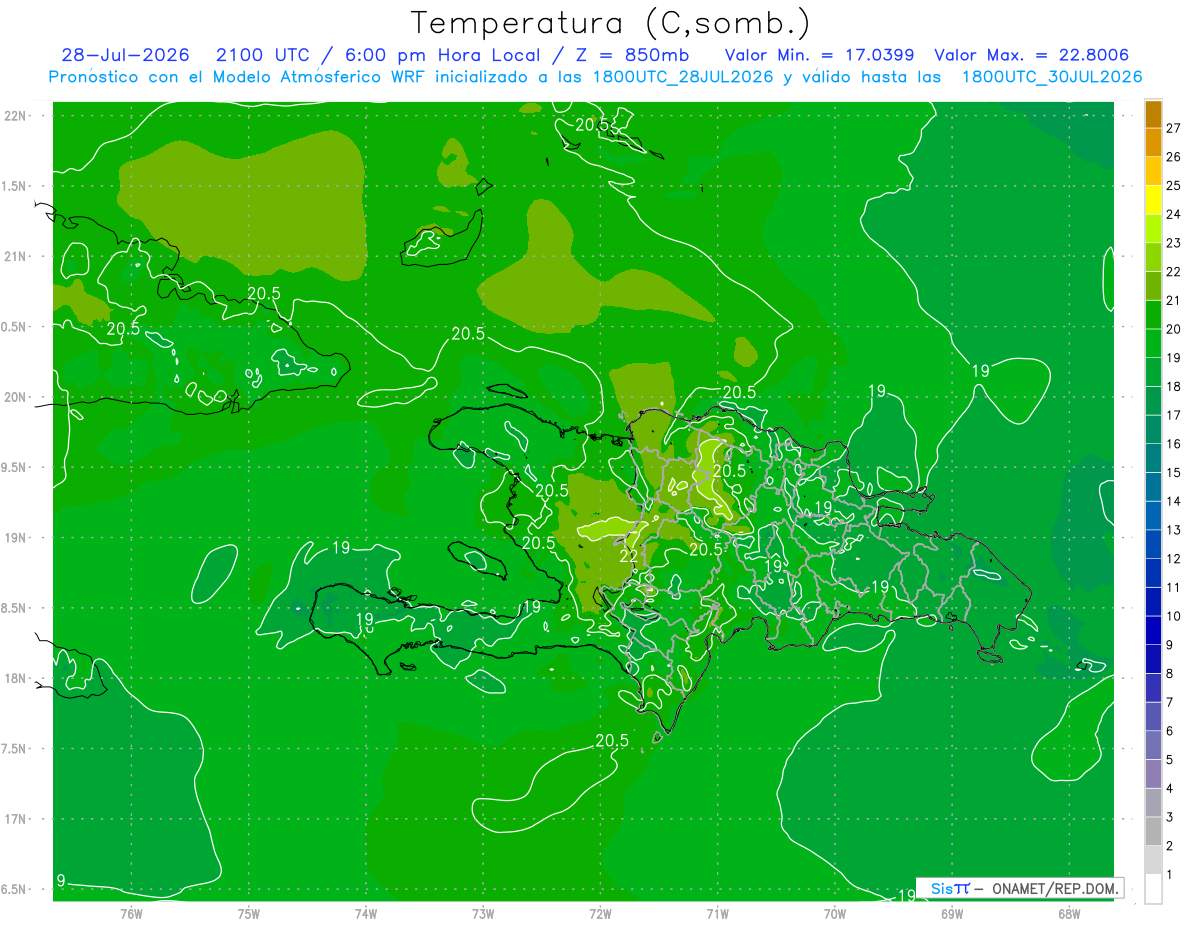
Task: Click the "70W" longitude axis label
Action: 835,913
